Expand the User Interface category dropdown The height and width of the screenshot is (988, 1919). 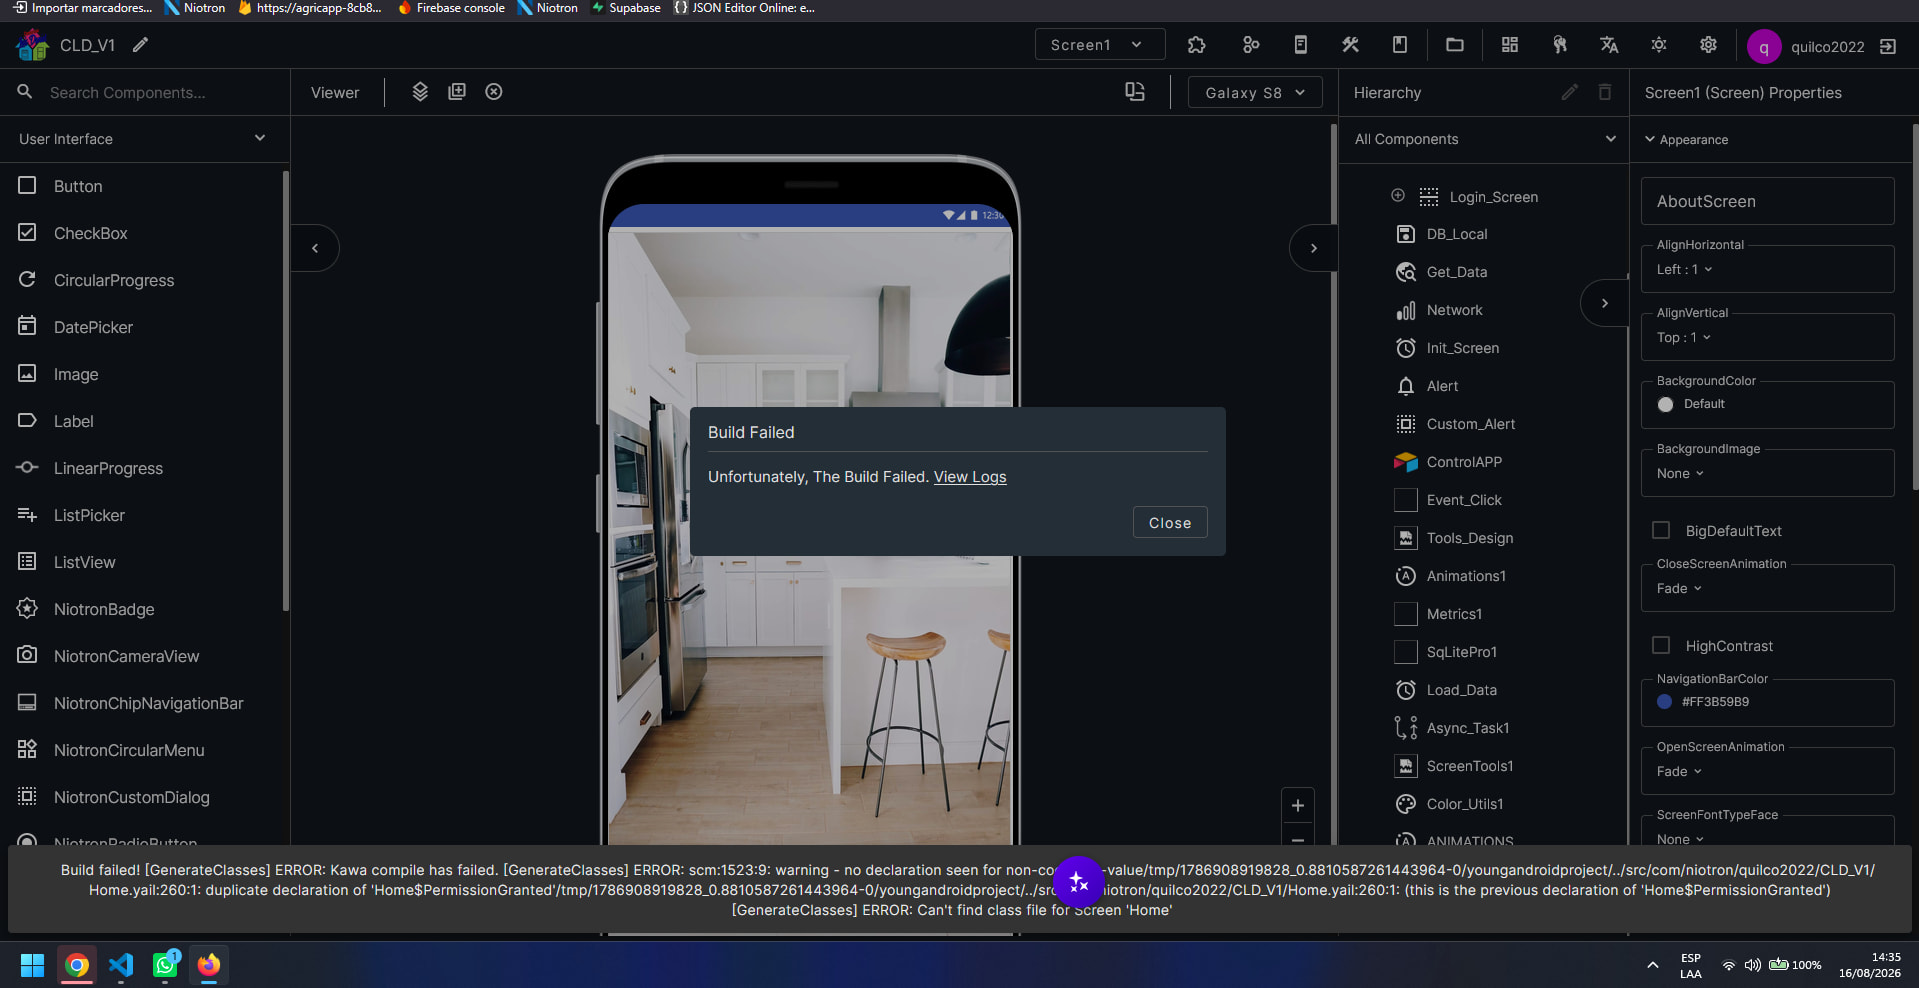(145, 139)
